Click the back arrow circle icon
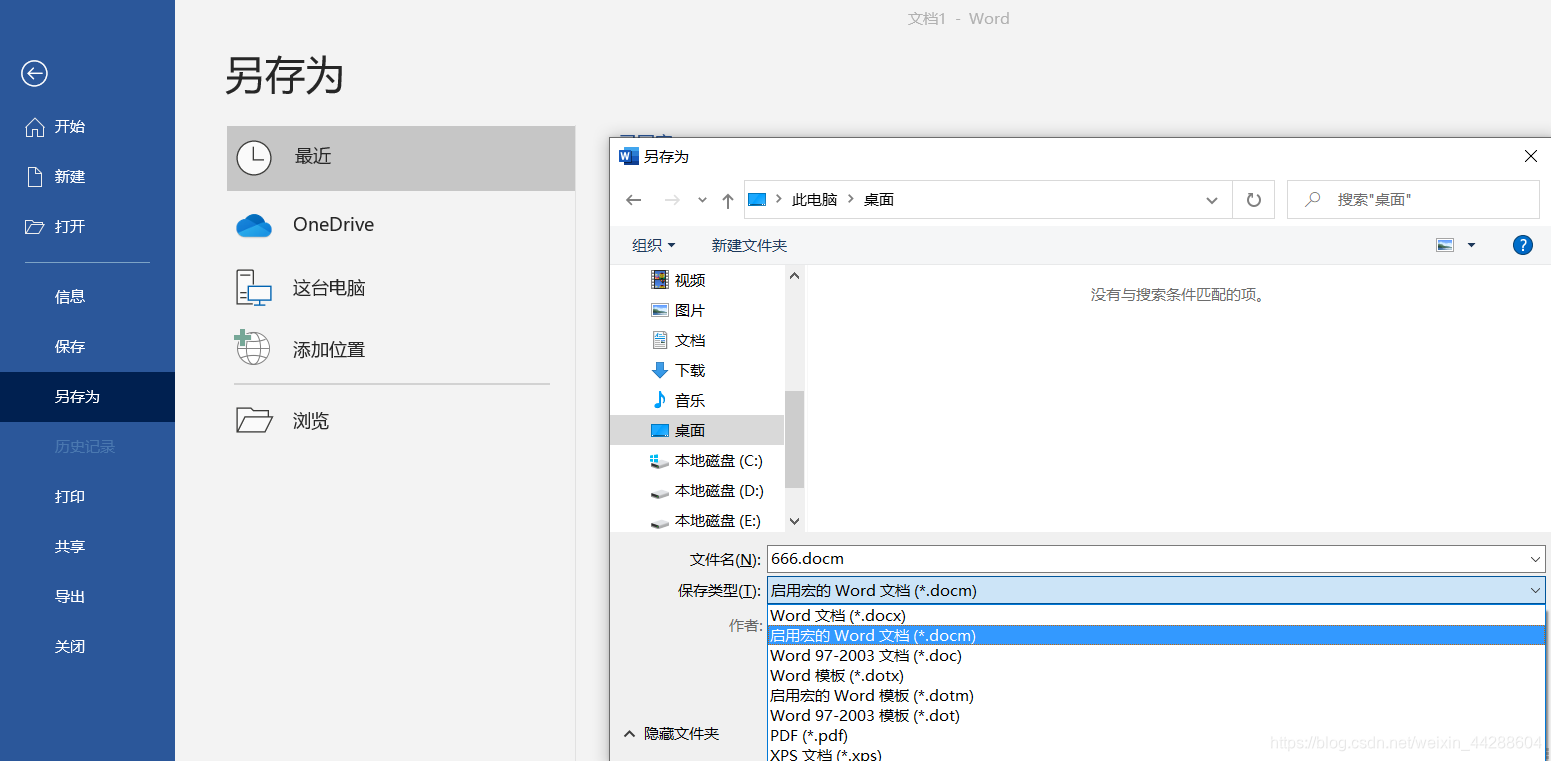This screenshot has width=1551, height=761. click(x=35, y=73)
